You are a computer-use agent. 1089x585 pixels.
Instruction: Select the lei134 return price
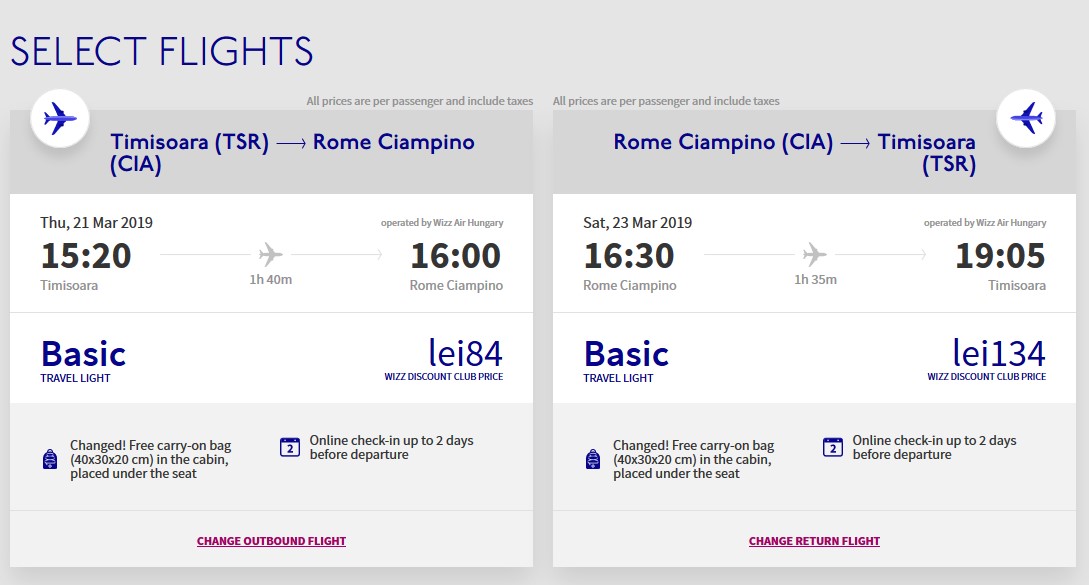pos(998,353)
